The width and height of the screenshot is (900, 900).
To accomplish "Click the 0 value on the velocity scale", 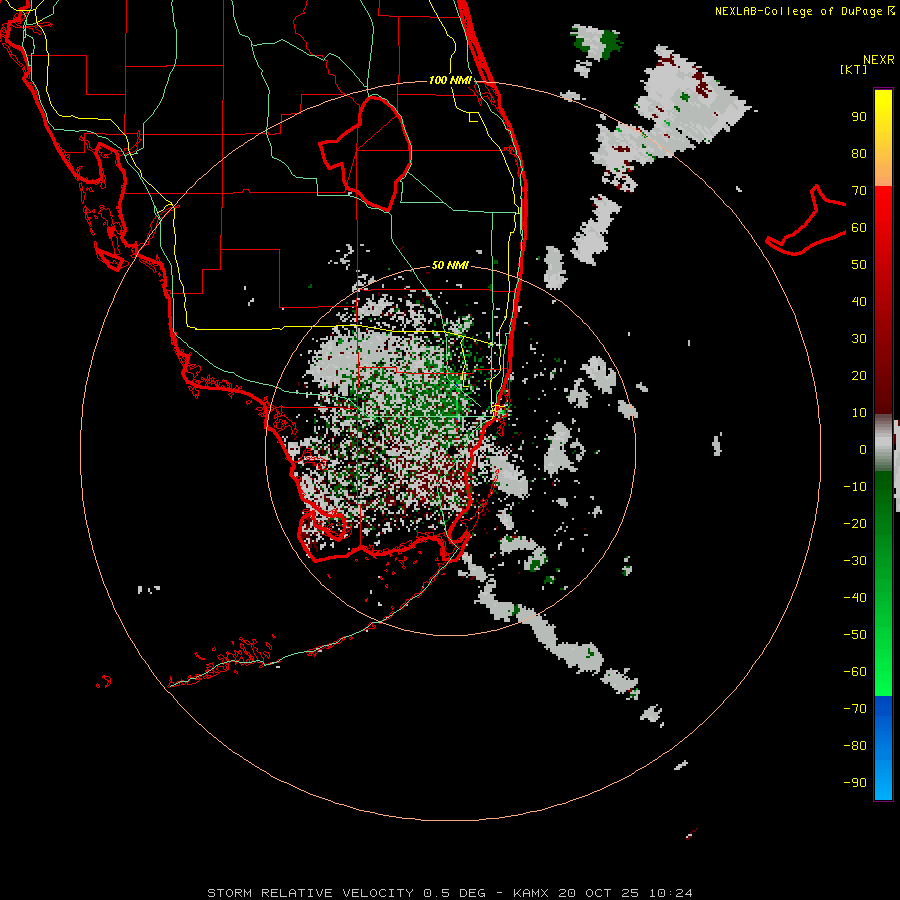I will [863, 449].
